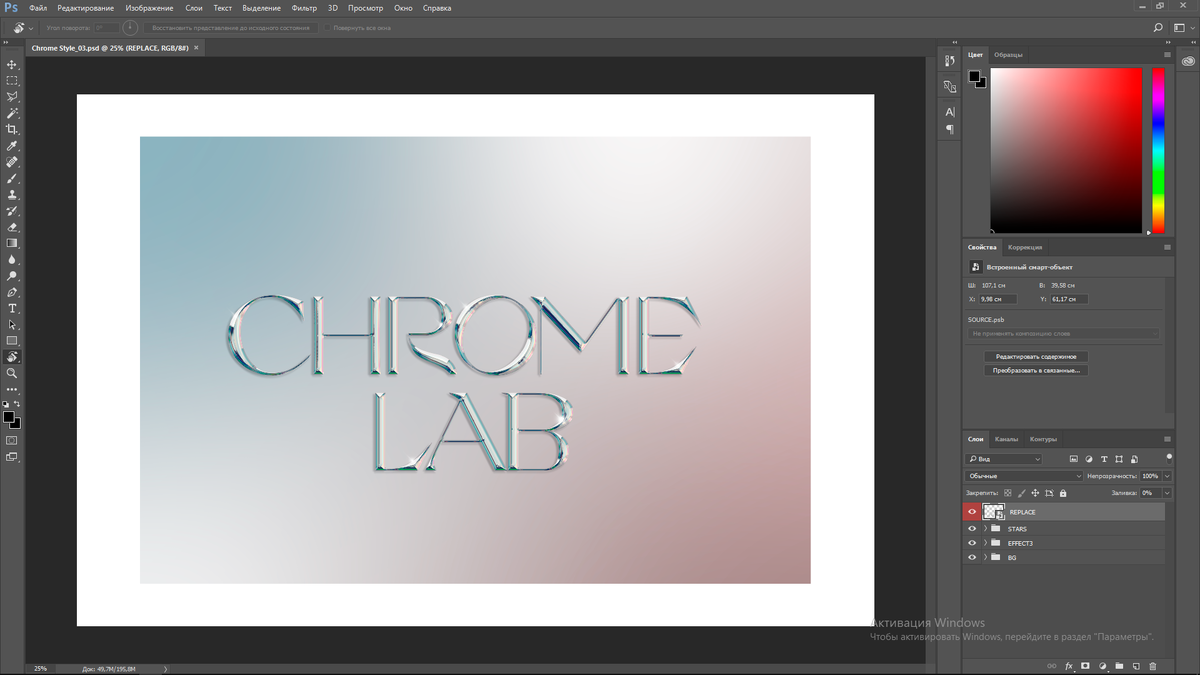This screenshot has height=675, width=1200.
Task: Open the Слои menu
Action: [x=194, y=8]
